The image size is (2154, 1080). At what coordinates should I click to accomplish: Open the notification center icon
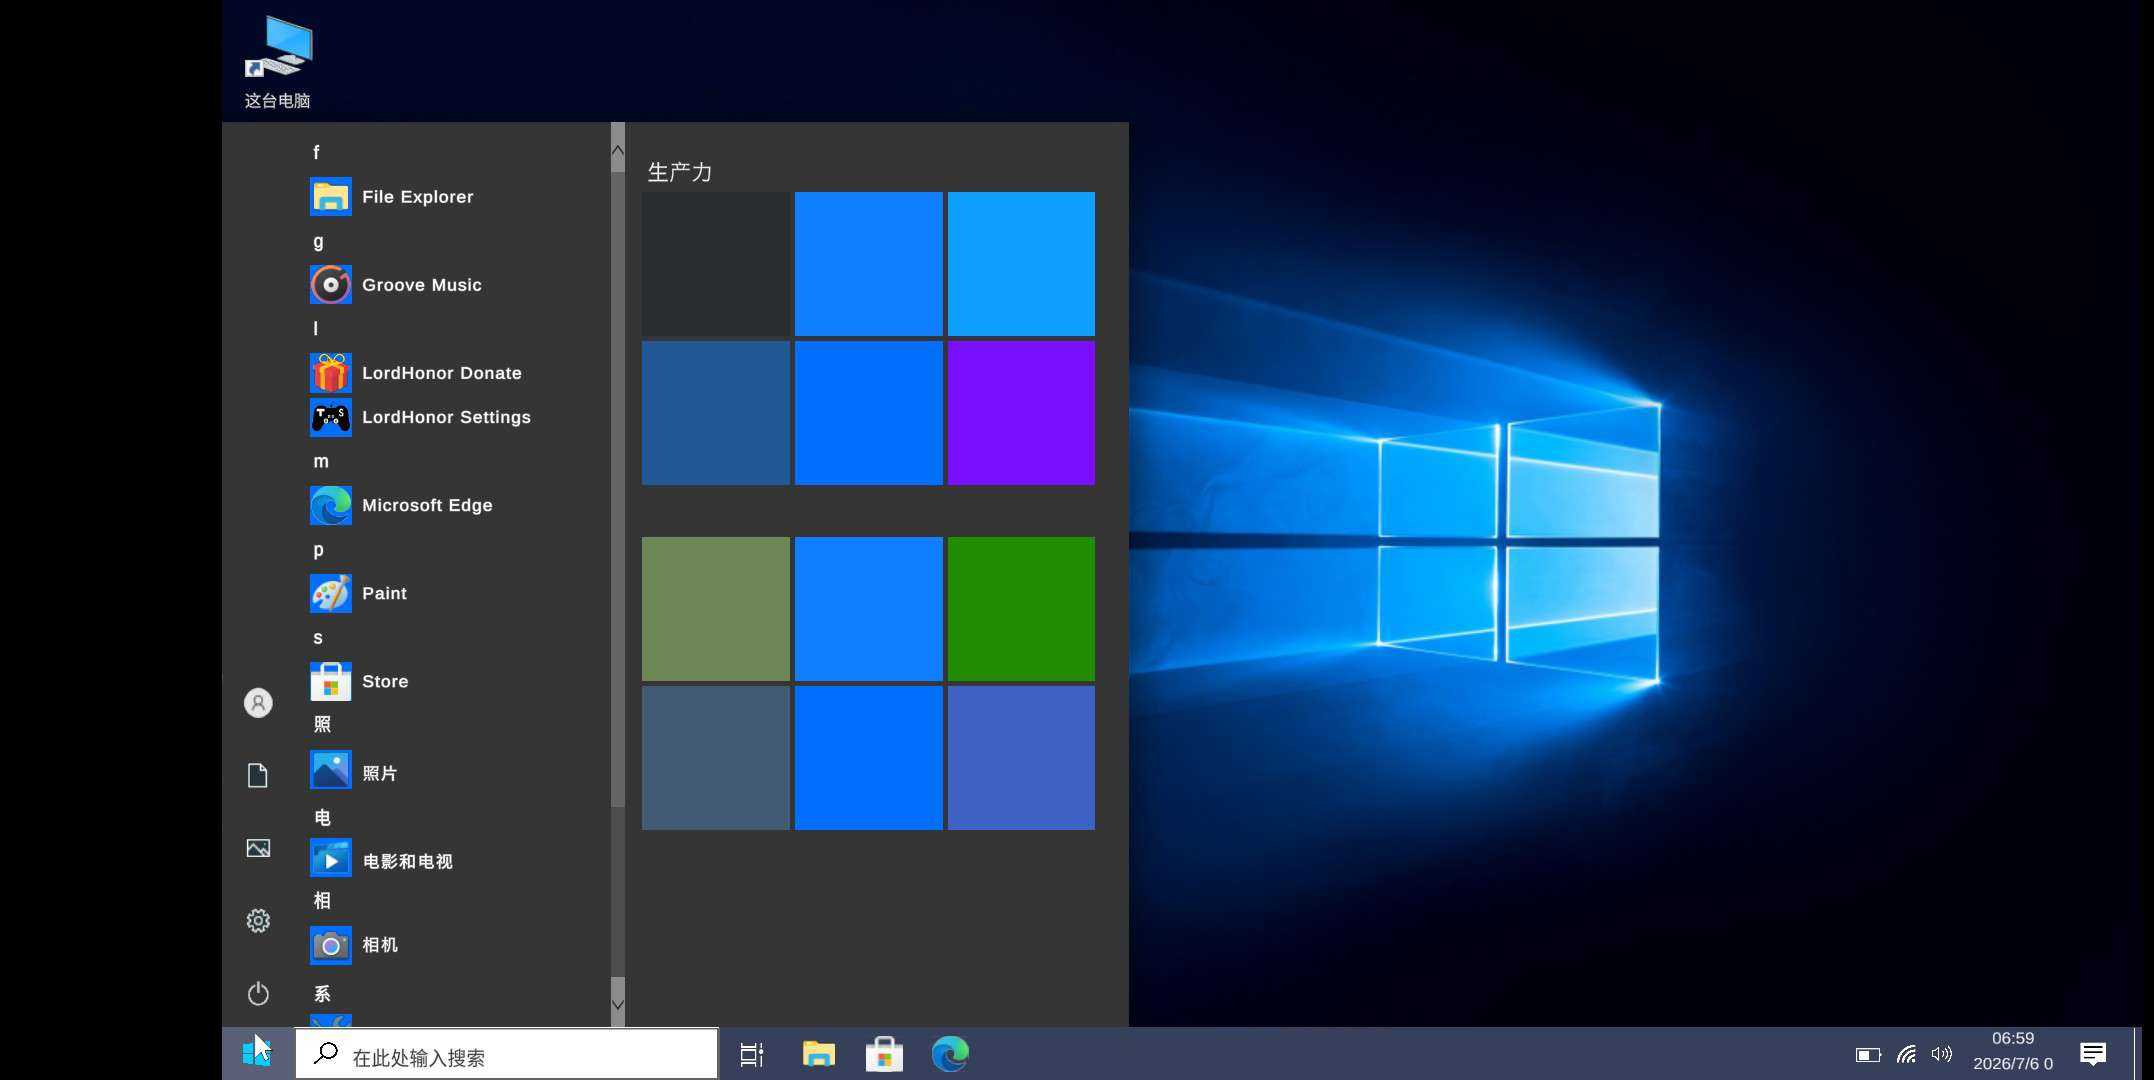click(x=2092, y=1054)
